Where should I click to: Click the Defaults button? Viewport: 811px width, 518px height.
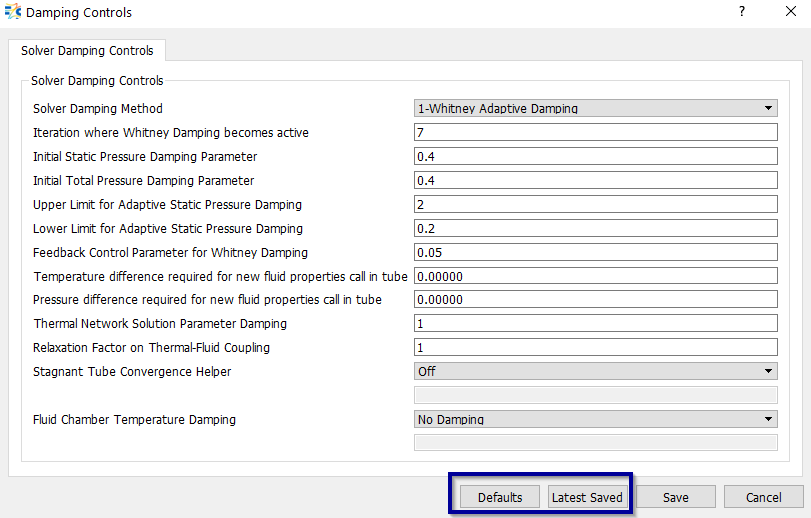499,497
